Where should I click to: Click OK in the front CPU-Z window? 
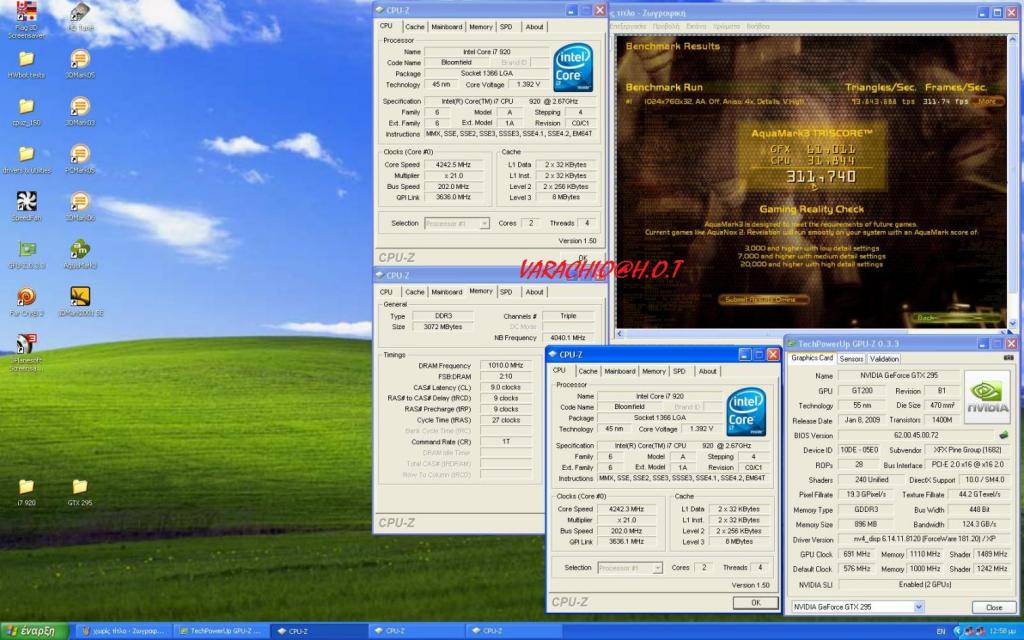pyautogui.click(x=756, y=603)
